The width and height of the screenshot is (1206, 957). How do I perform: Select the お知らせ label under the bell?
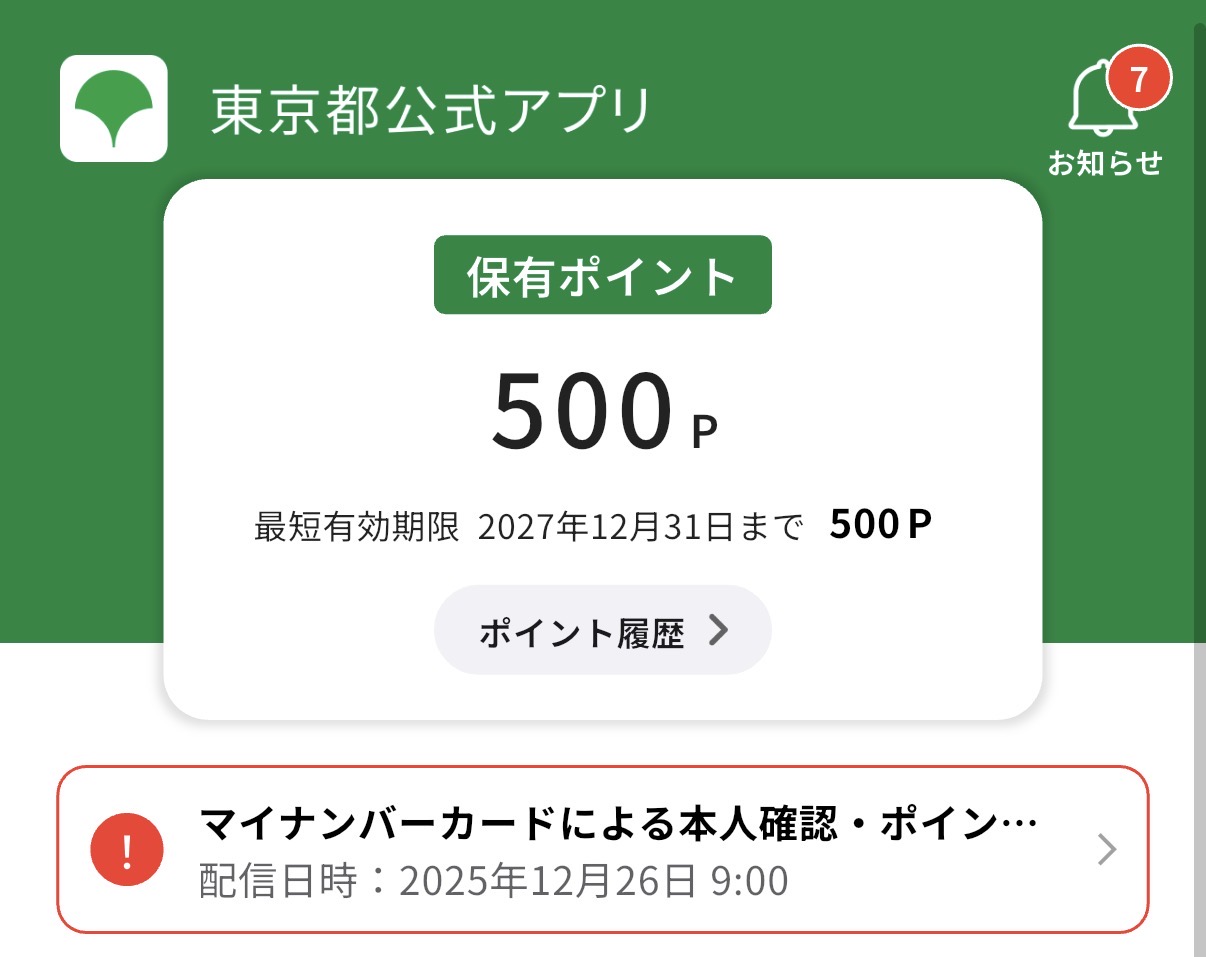pyautogui.click(x=1105, y=162)
